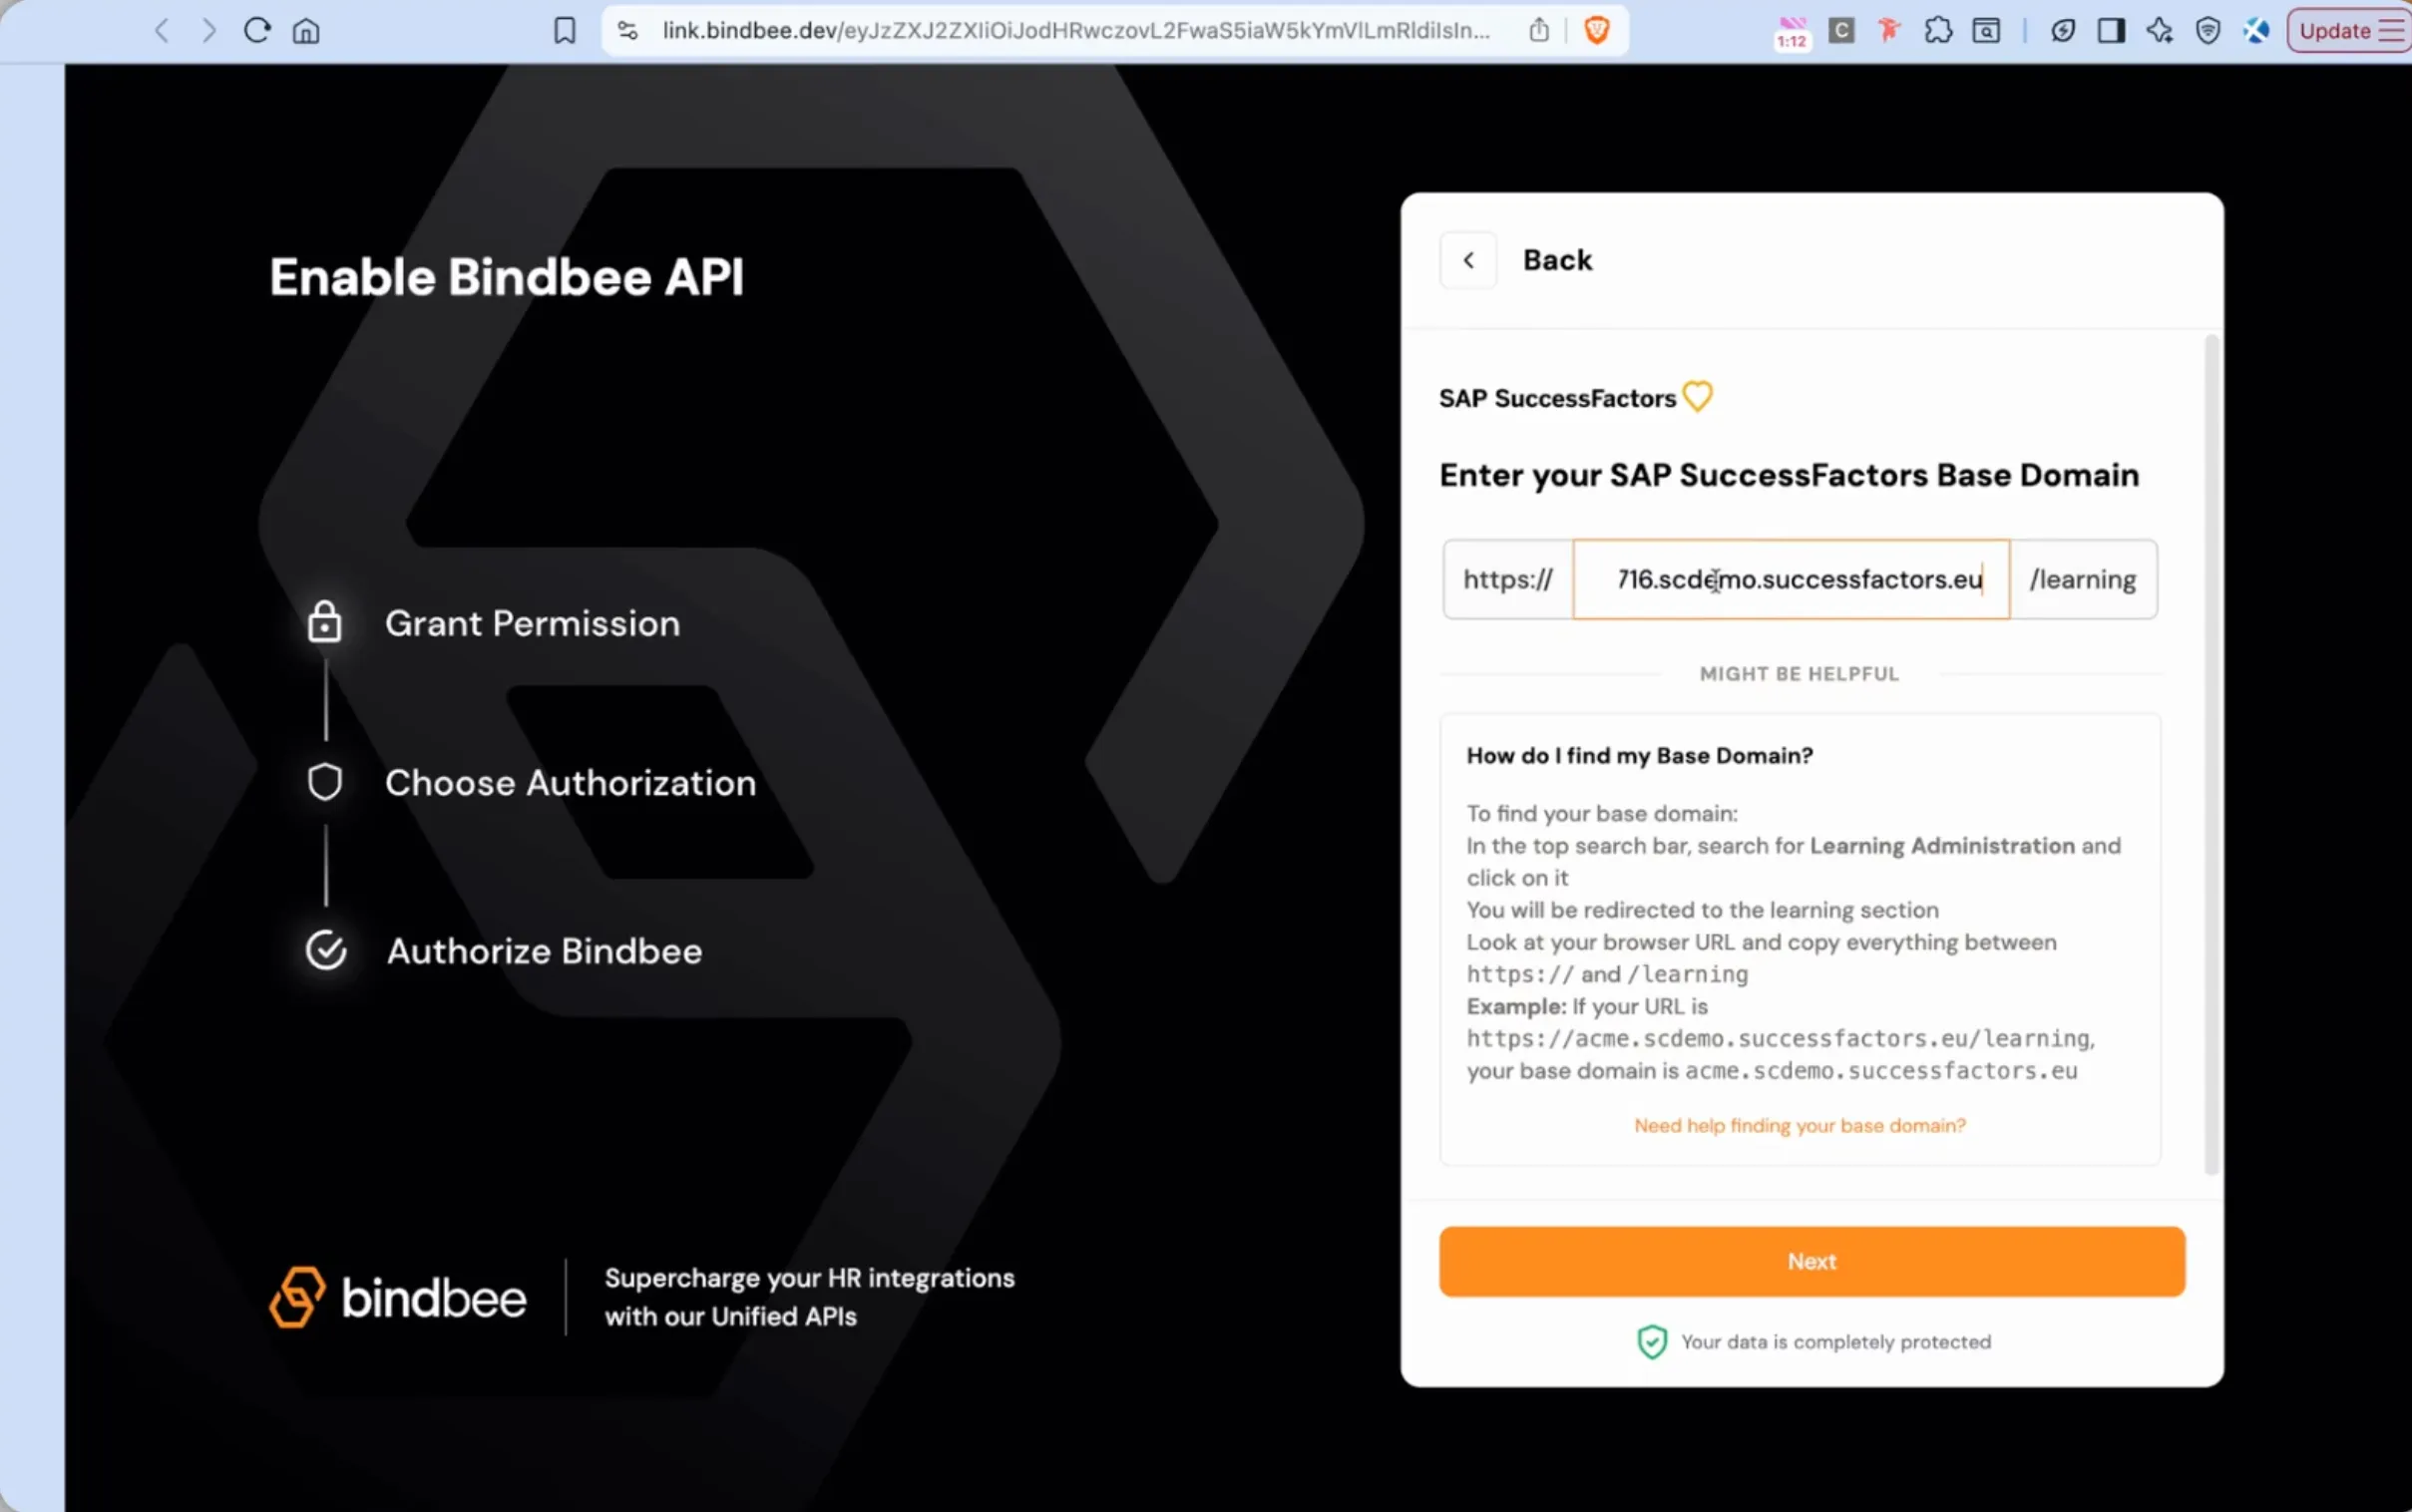Open the Leo AI sparkle icon
This screenshot has width=2412, height=1512.
point(2160,31)
